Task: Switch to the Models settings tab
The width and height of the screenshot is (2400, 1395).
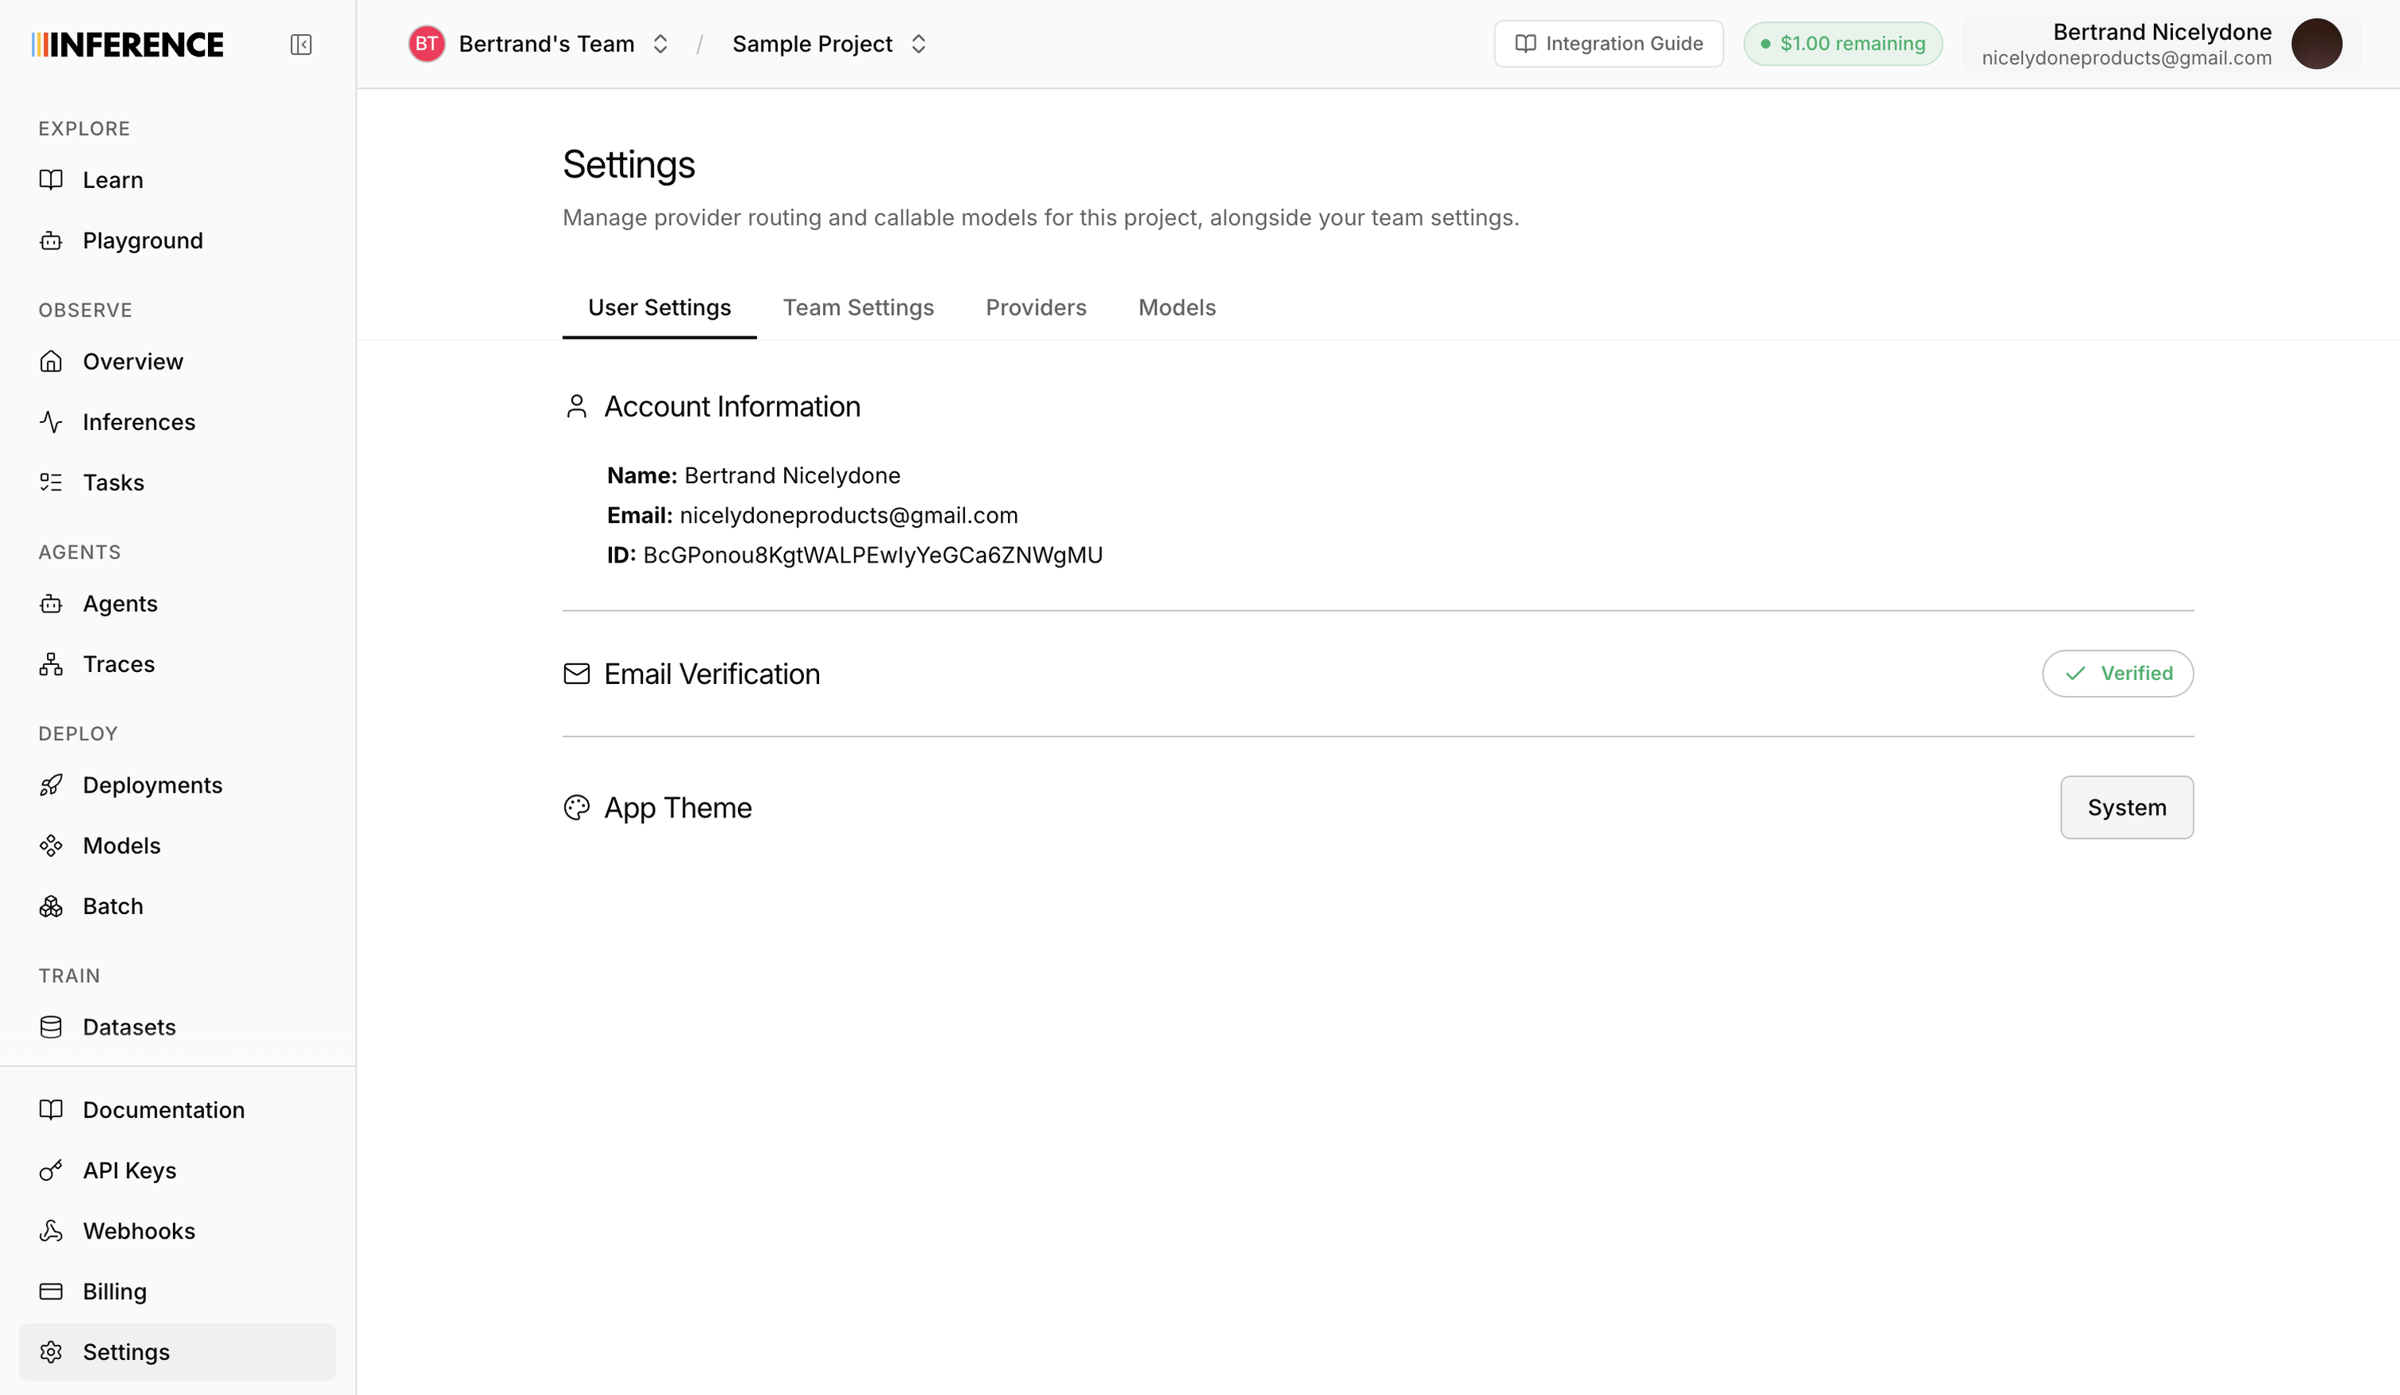Action: 1177,307
